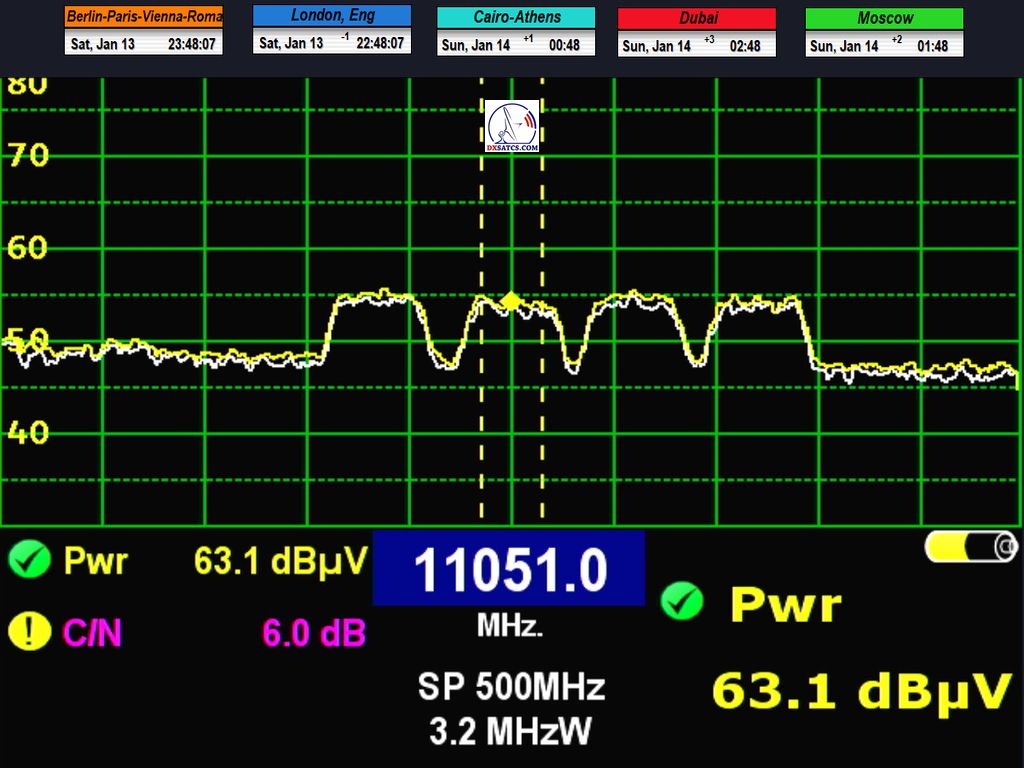Select the yellow diamond marker on the spectrum
The width and height of the screenshot is (1024, 768).
coord(512,301)
